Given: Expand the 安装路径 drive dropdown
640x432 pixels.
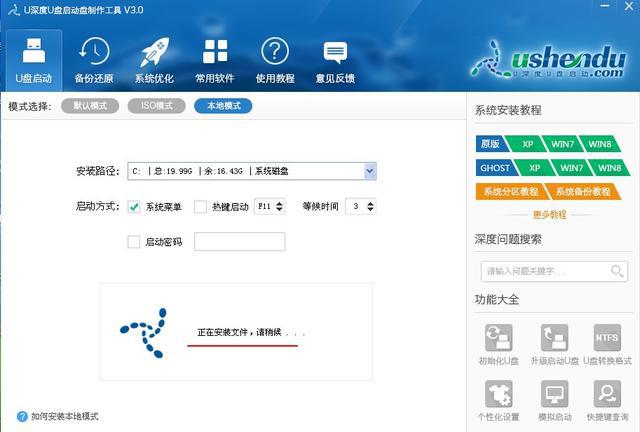Looking at the screenshot, I should point(370,171).
